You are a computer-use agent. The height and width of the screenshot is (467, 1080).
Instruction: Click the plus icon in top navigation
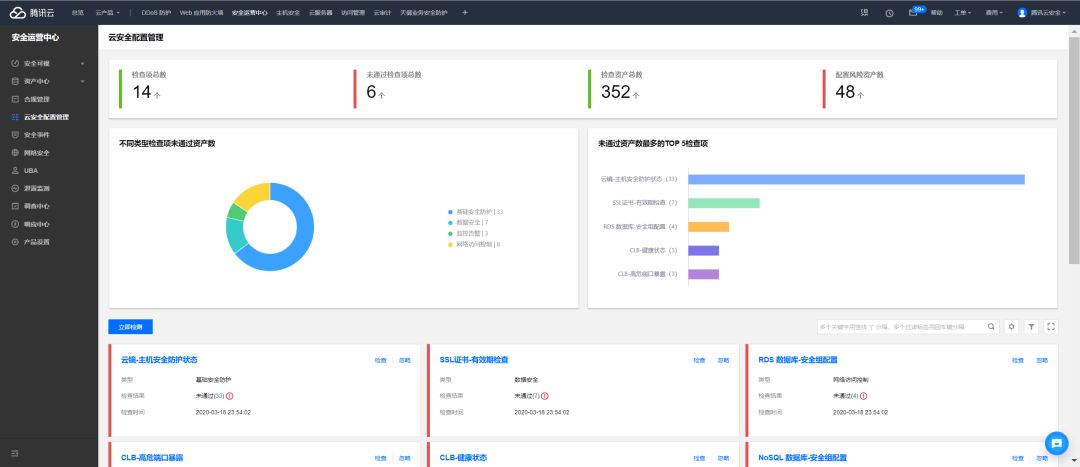pyautogui.click(x=464, y=12)
